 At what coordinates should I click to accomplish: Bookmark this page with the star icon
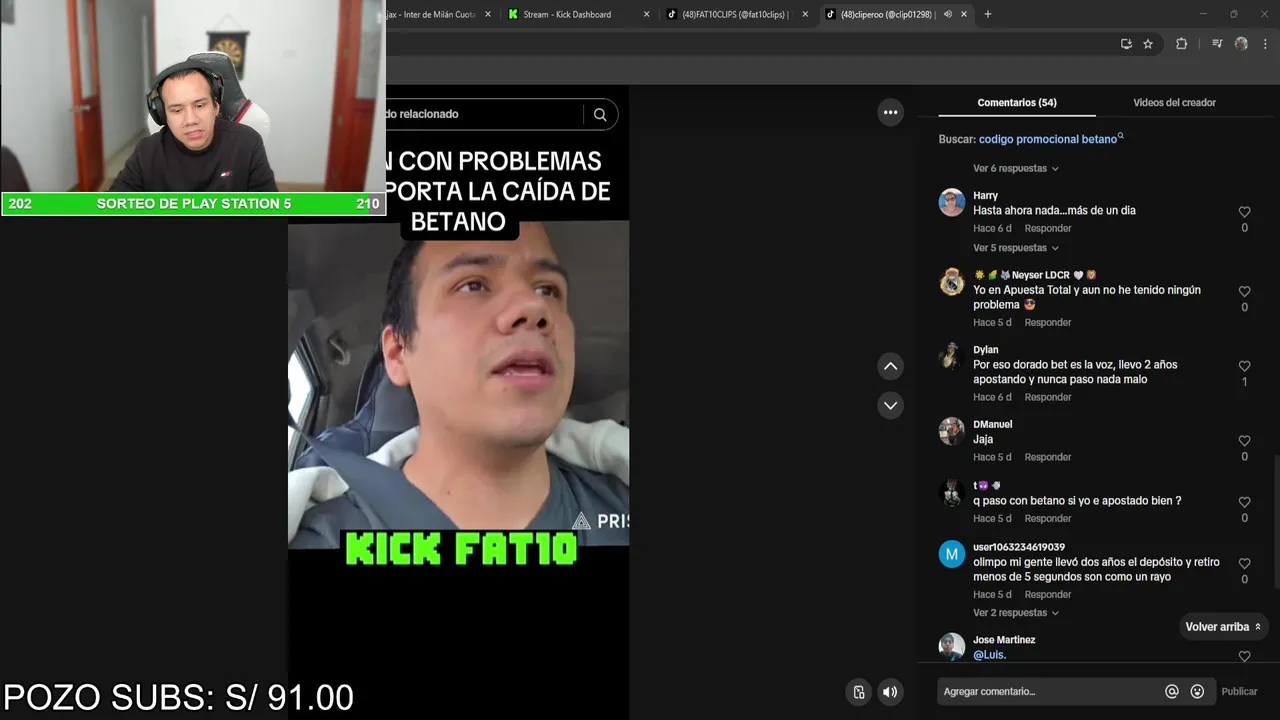(1148, 44)
